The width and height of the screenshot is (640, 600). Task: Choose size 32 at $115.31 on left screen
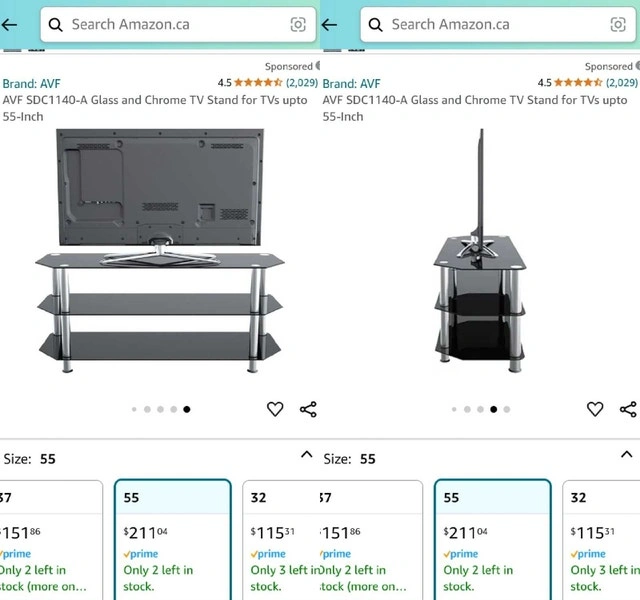click(281, 540)
